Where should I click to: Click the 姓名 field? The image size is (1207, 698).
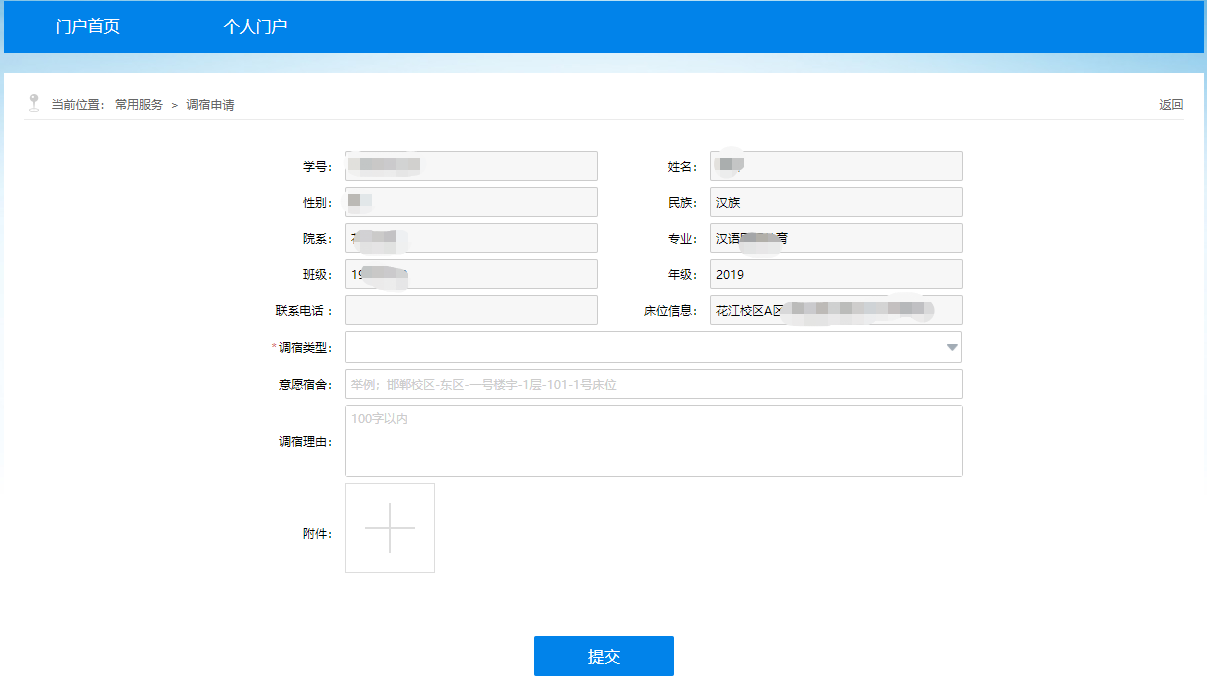coord(836,166)
